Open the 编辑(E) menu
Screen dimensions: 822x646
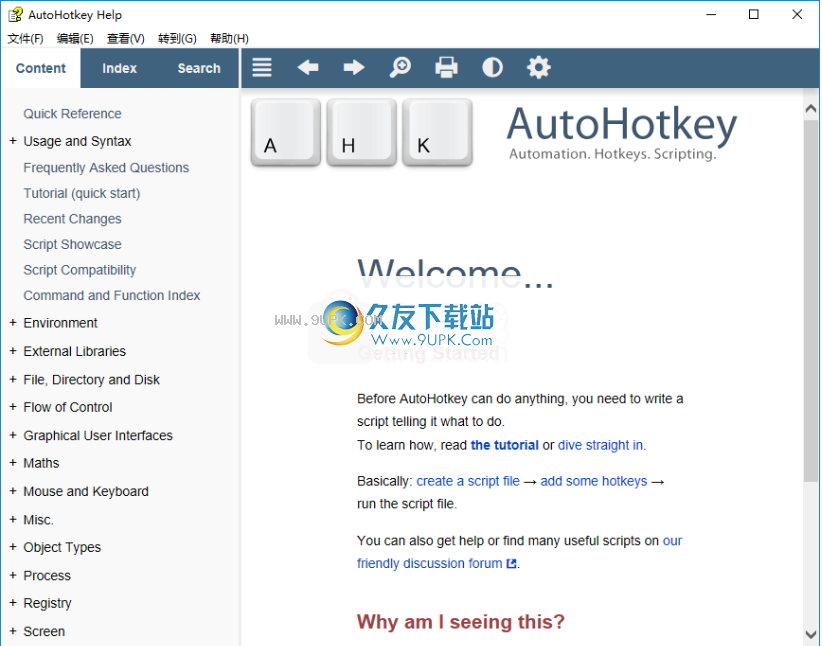coord(75,38)
